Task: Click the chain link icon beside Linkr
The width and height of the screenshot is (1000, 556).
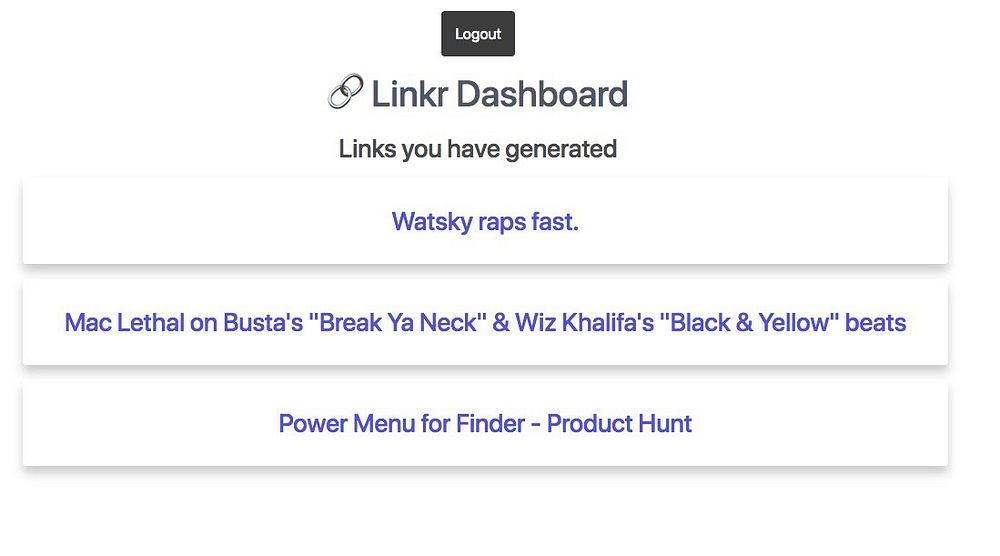Action: pos(345,95)
